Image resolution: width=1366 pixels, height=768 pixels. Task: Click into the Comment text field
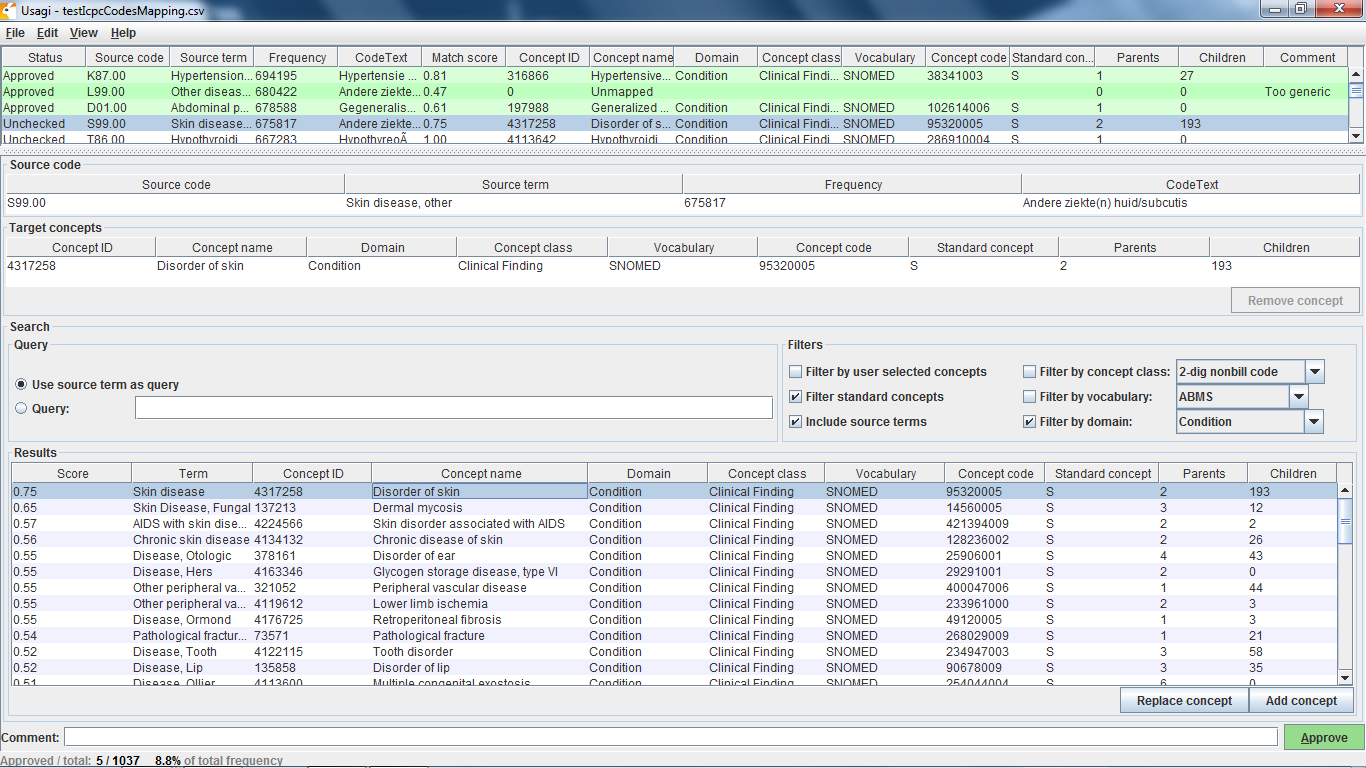coord(670,738)
